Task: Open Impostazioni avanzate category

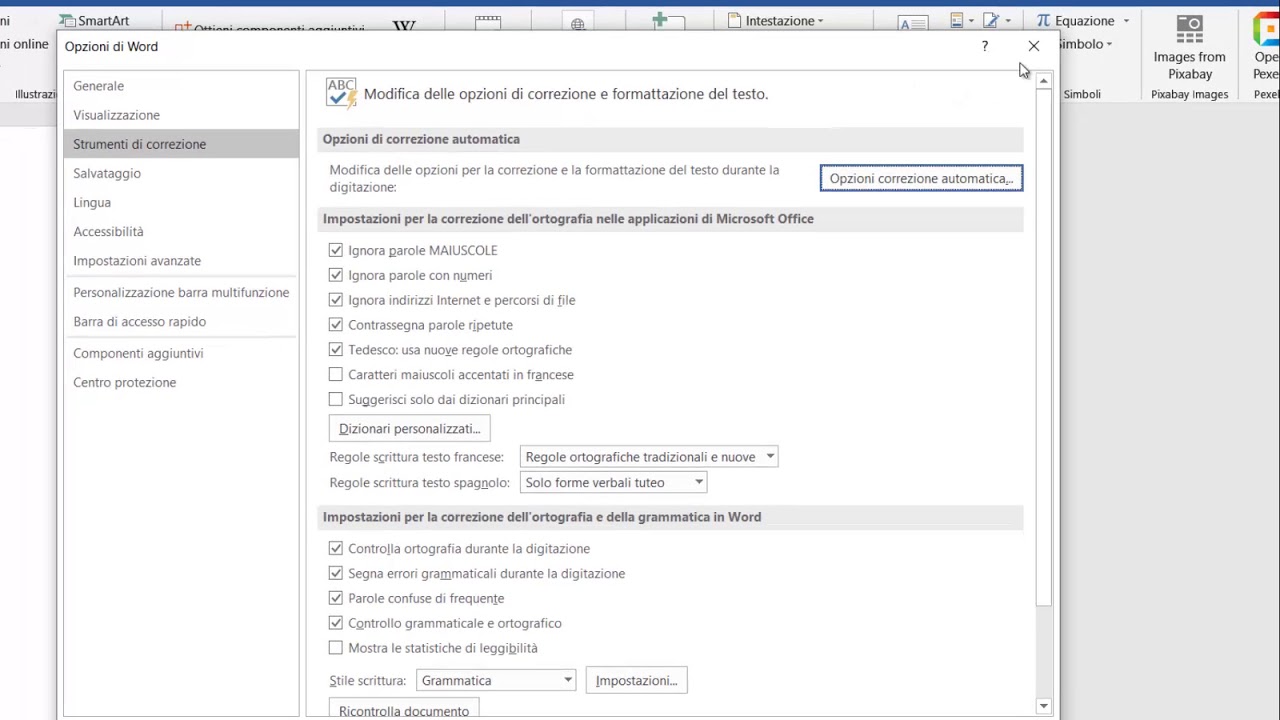Action: tap(181, 260)
